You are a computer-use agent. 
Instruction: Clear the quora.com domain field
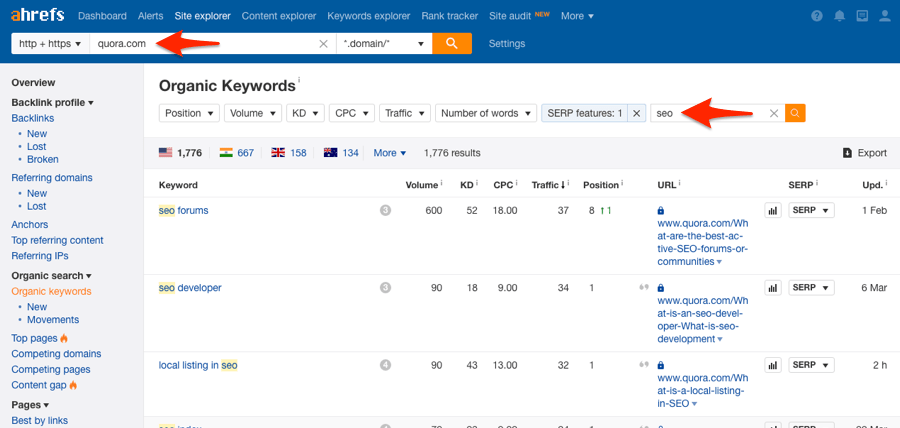(x=324, y=44)
